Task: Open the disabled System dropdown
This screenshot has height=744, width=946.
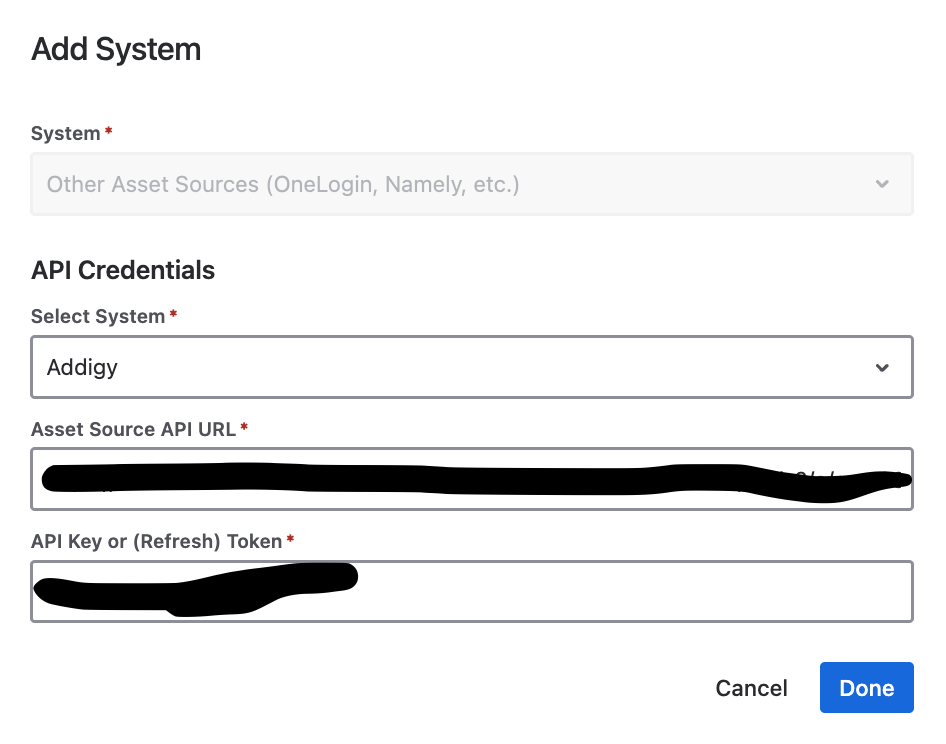Action: click(x=472, y=184)
